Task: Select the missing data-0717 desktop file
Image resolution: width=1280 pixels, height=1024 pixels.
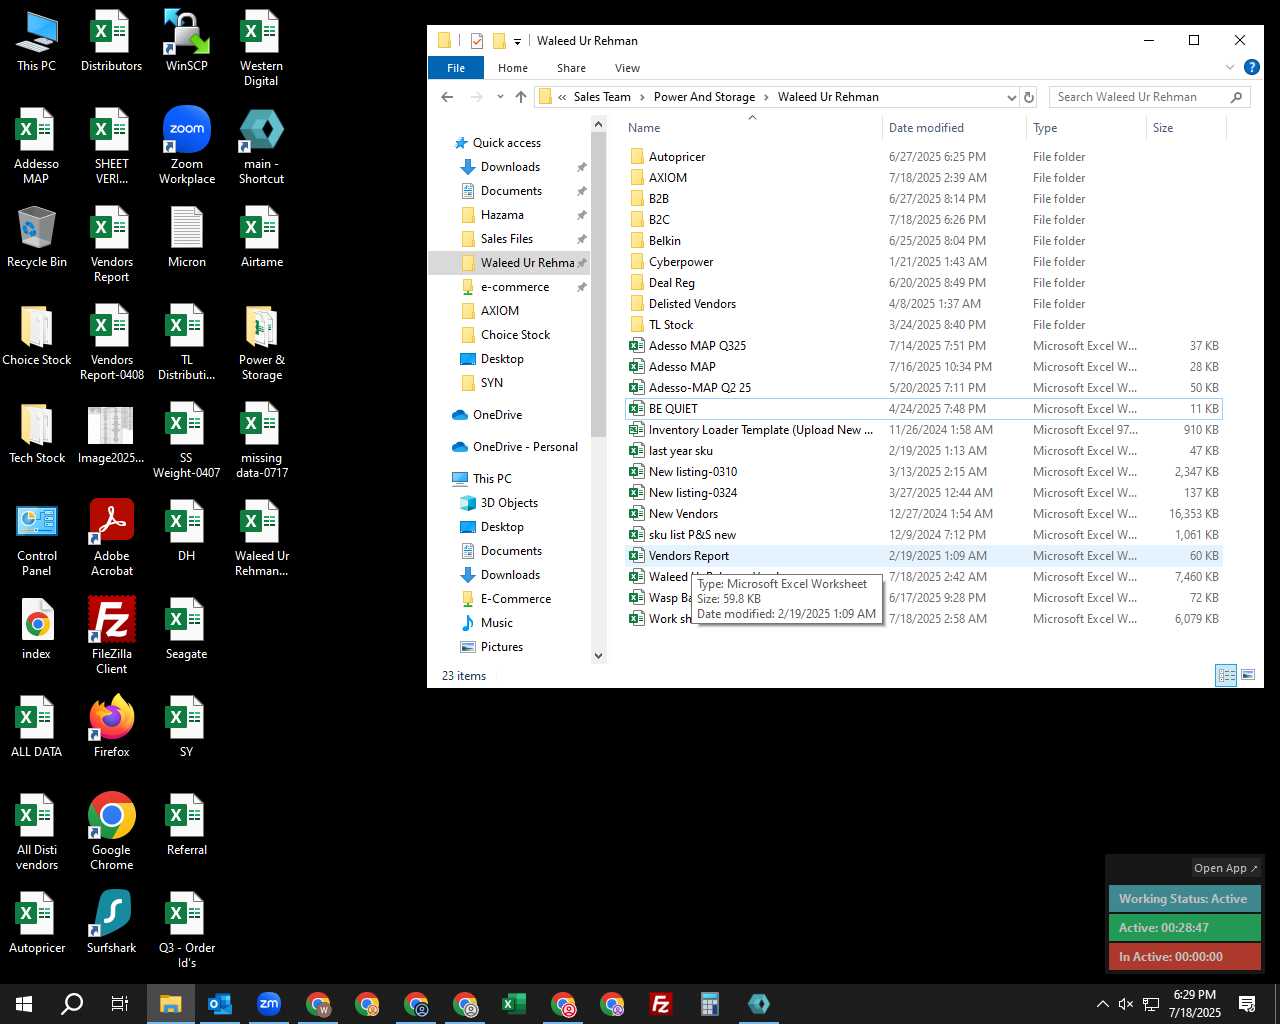Action: tap(261, 441)
